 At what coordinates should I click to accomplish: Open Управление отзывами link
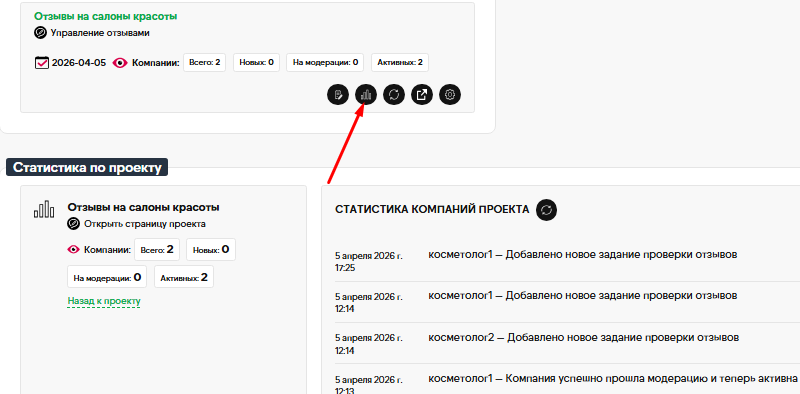(x=100, y=33)
